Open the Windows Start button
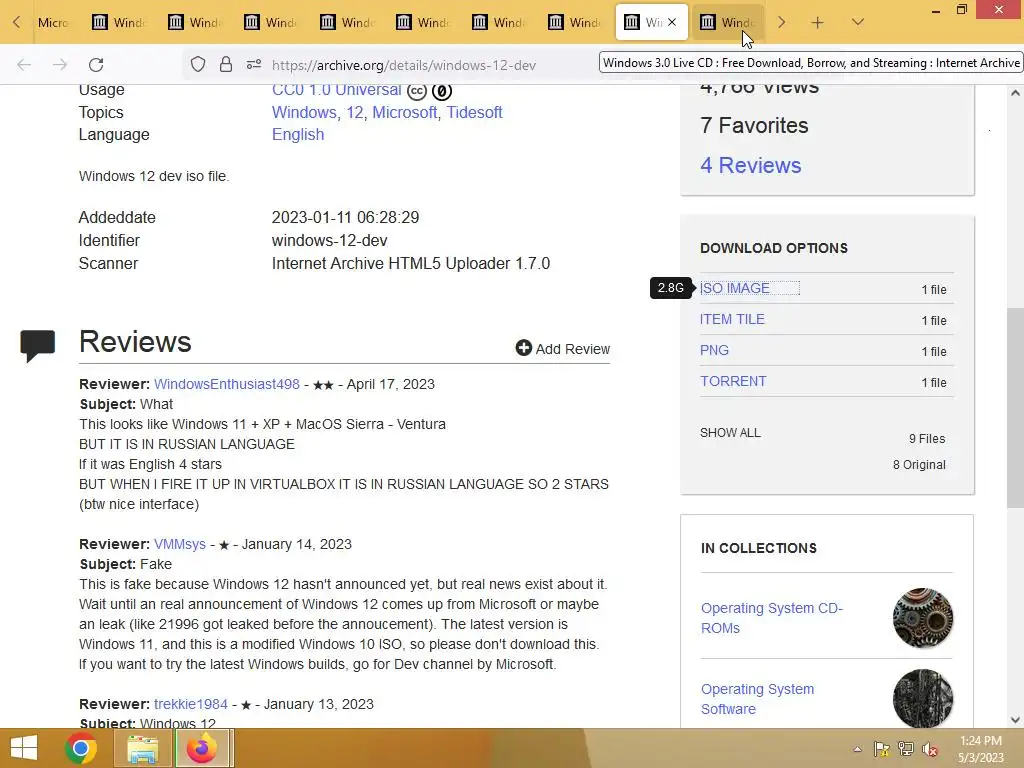The image size is (1024, 768). click(x=24, y=748)
